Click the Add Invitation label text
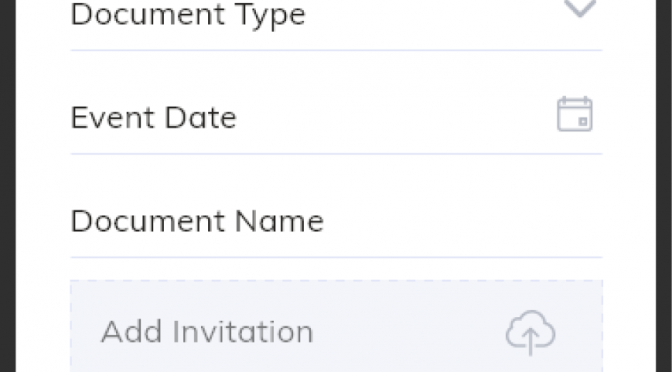 [207, 332]
